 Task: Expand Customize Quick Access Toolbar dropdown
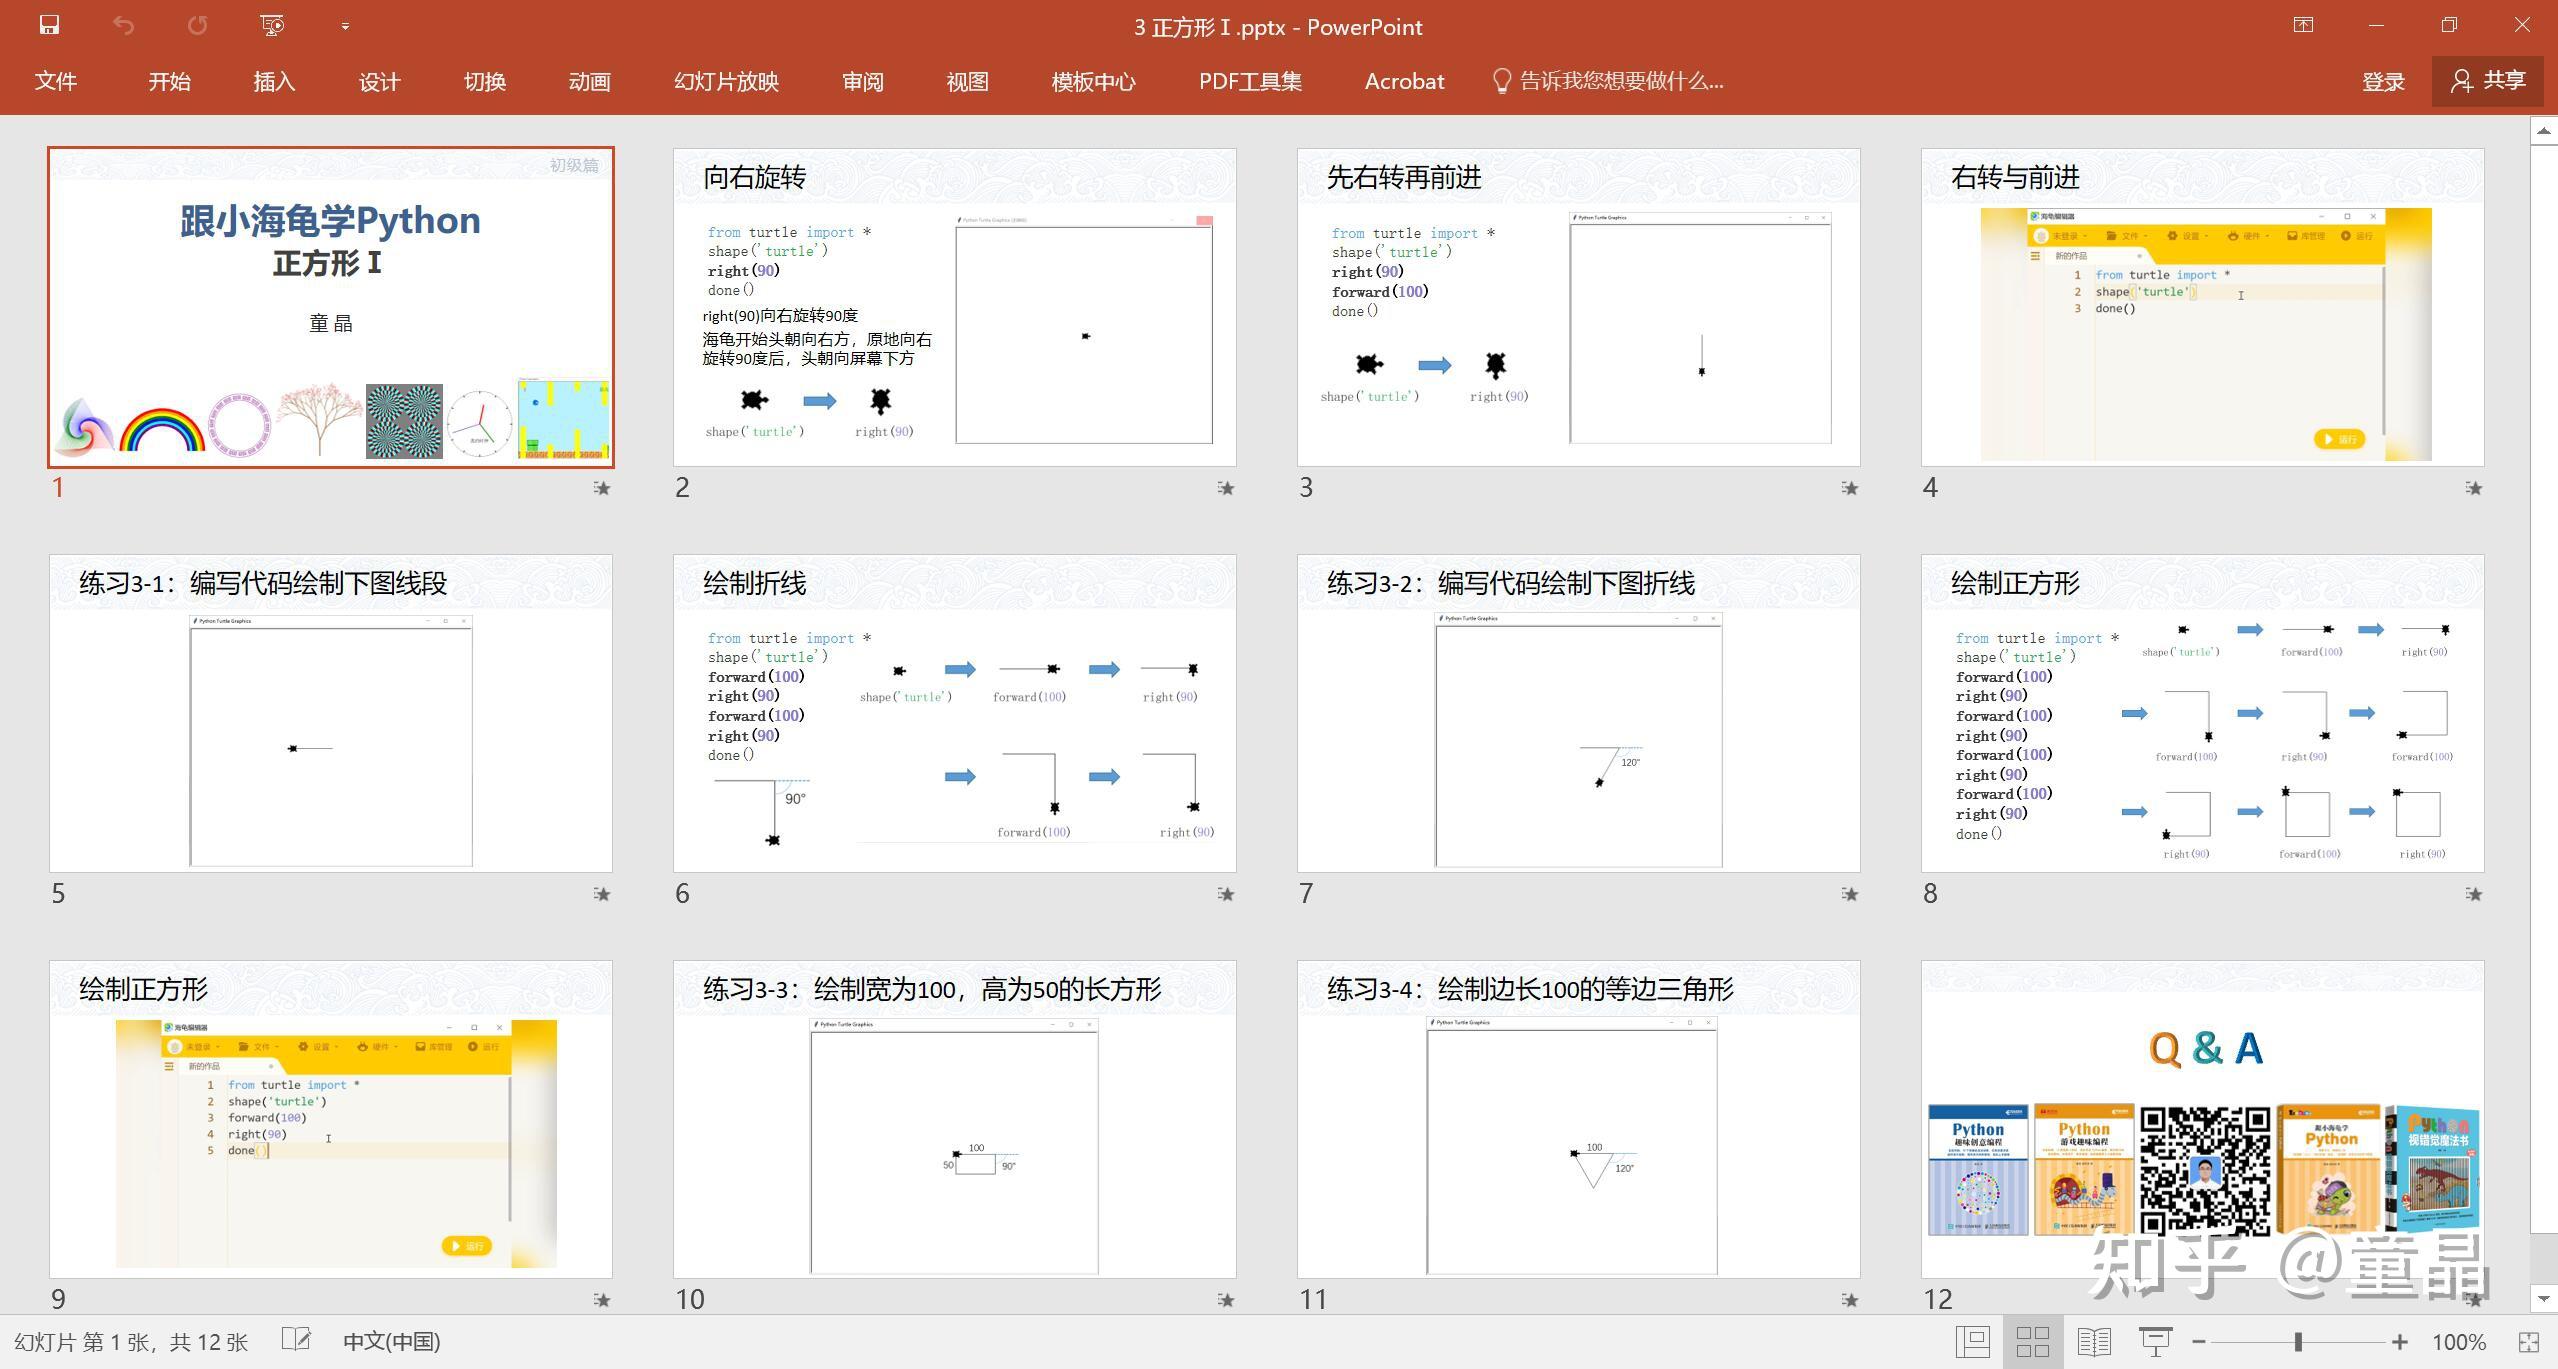pos(345,27)
